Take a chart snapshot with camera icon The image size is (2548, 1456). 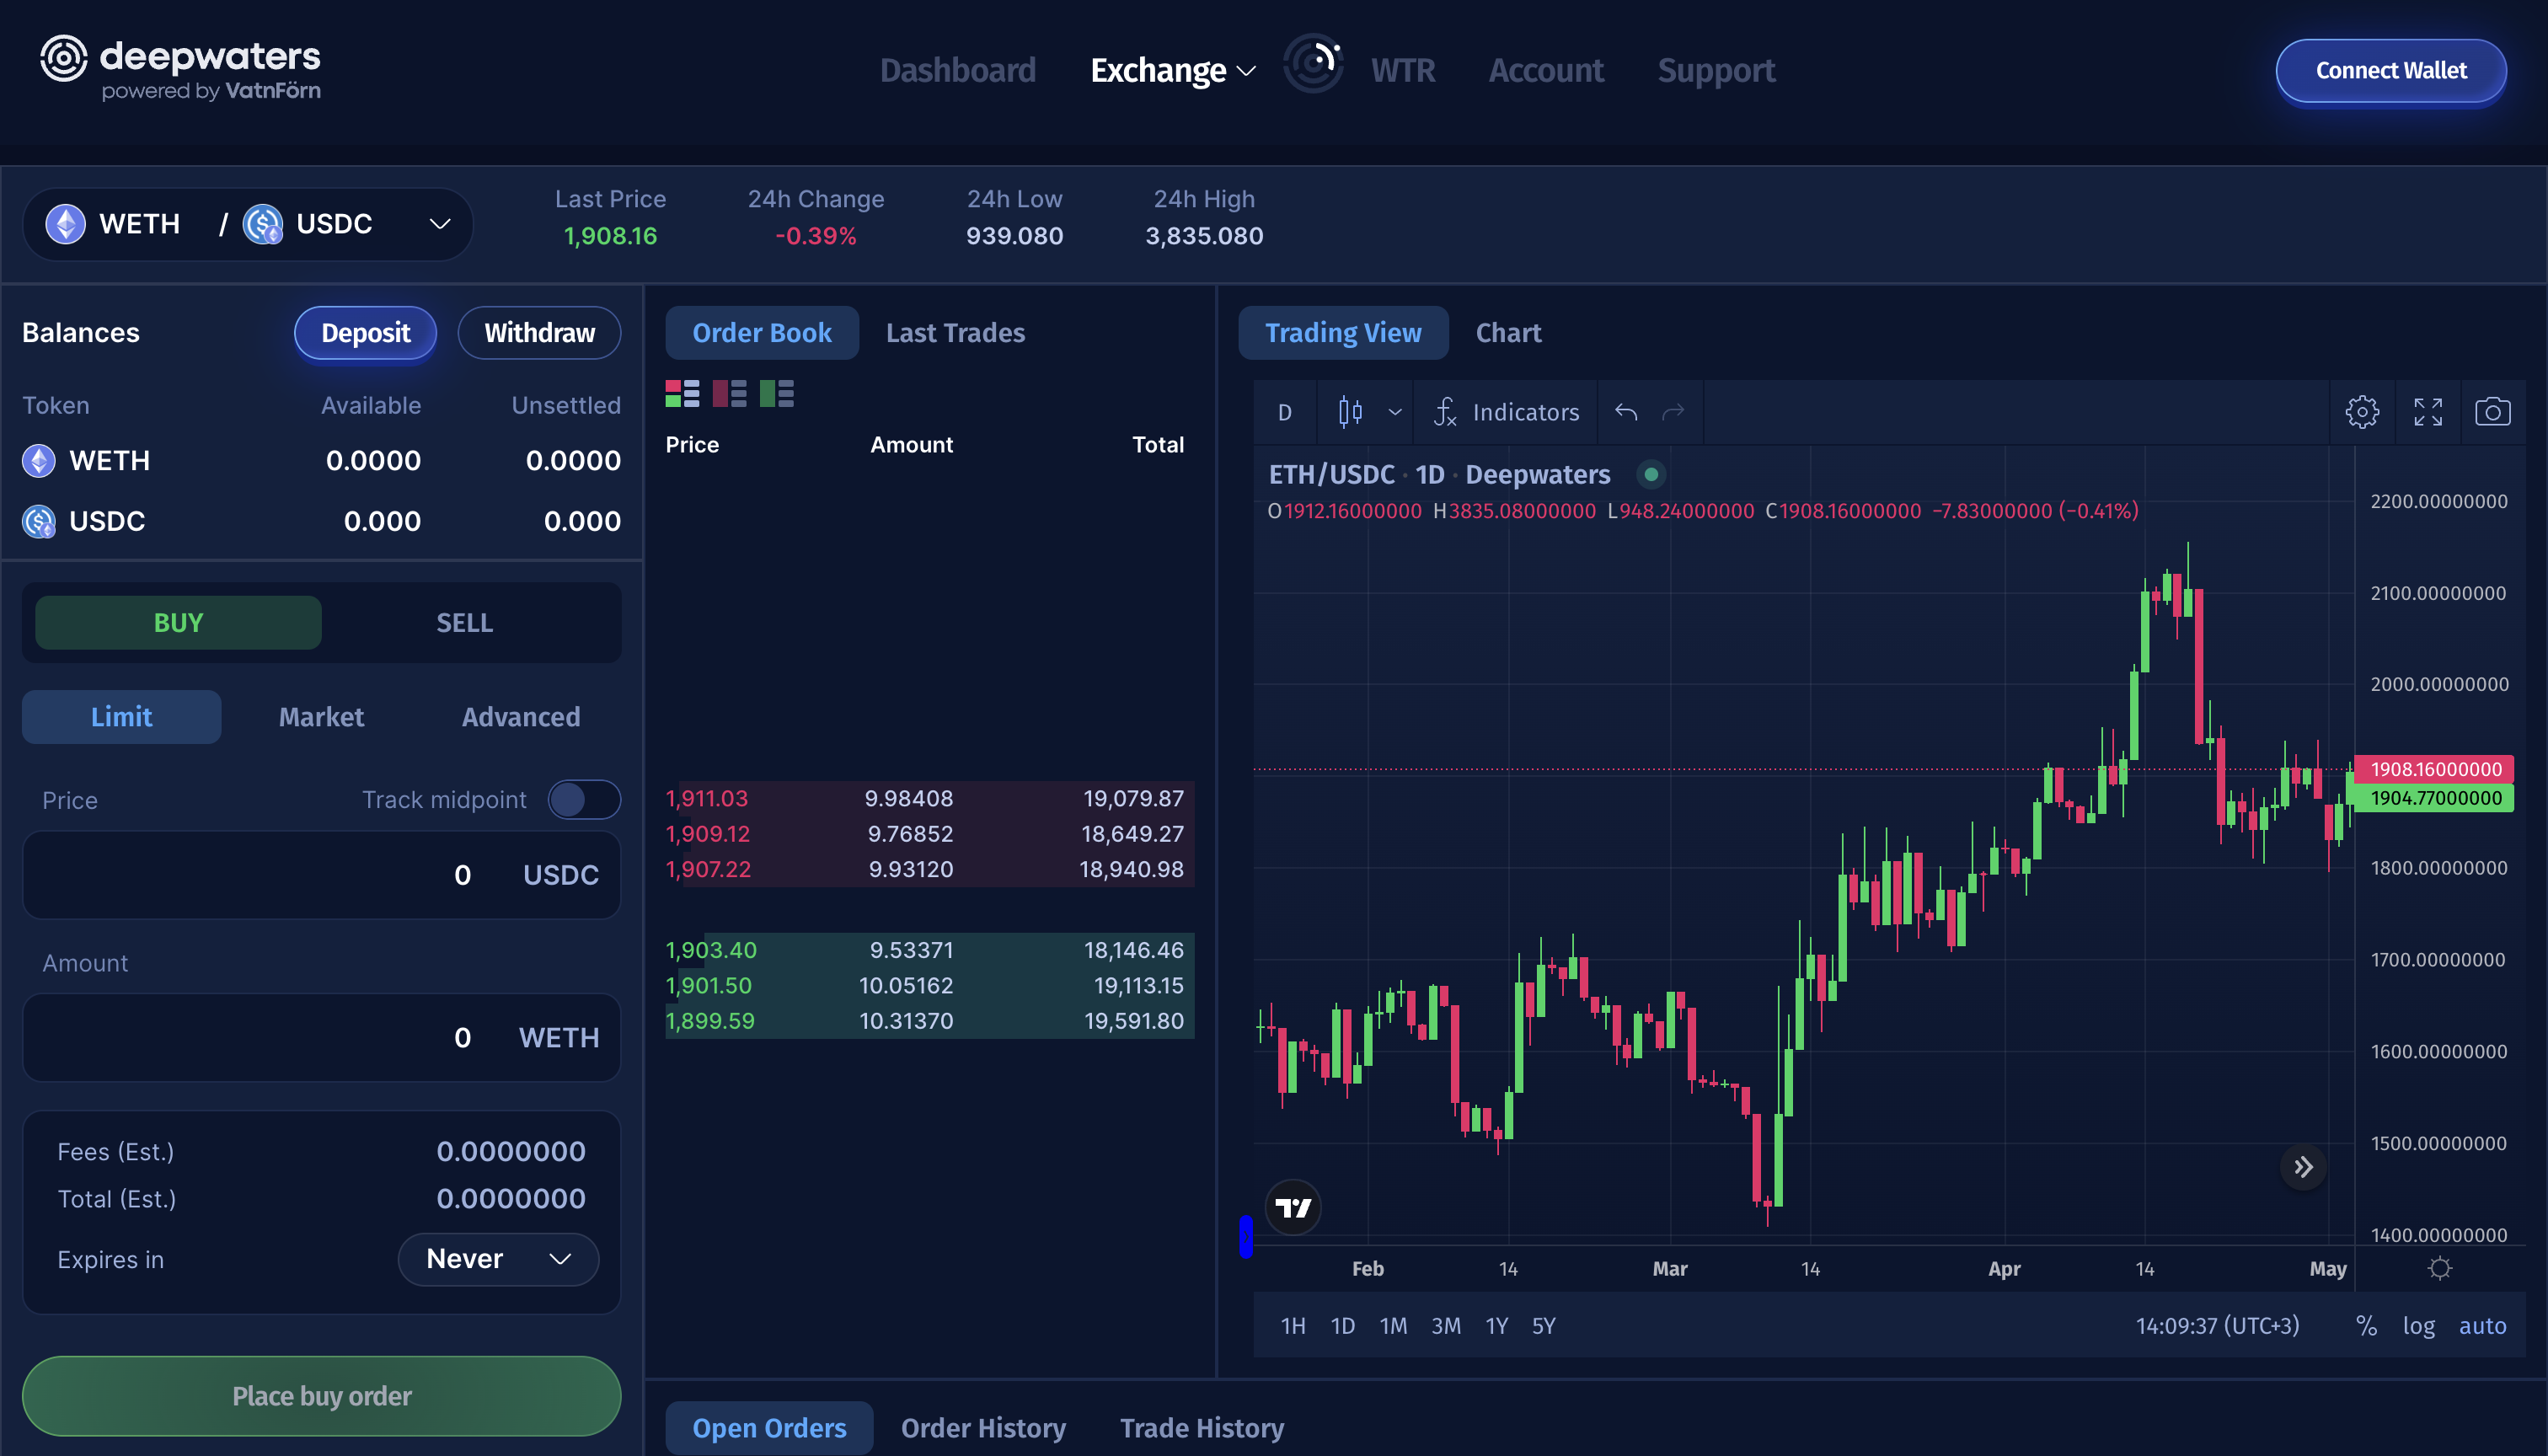point(2492,412)
